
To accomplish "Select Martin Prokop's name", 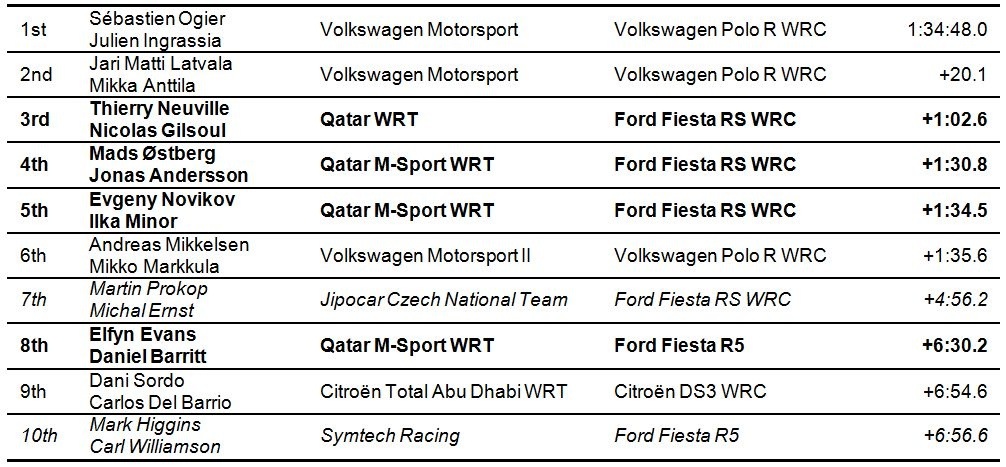I will pos(148,289).
